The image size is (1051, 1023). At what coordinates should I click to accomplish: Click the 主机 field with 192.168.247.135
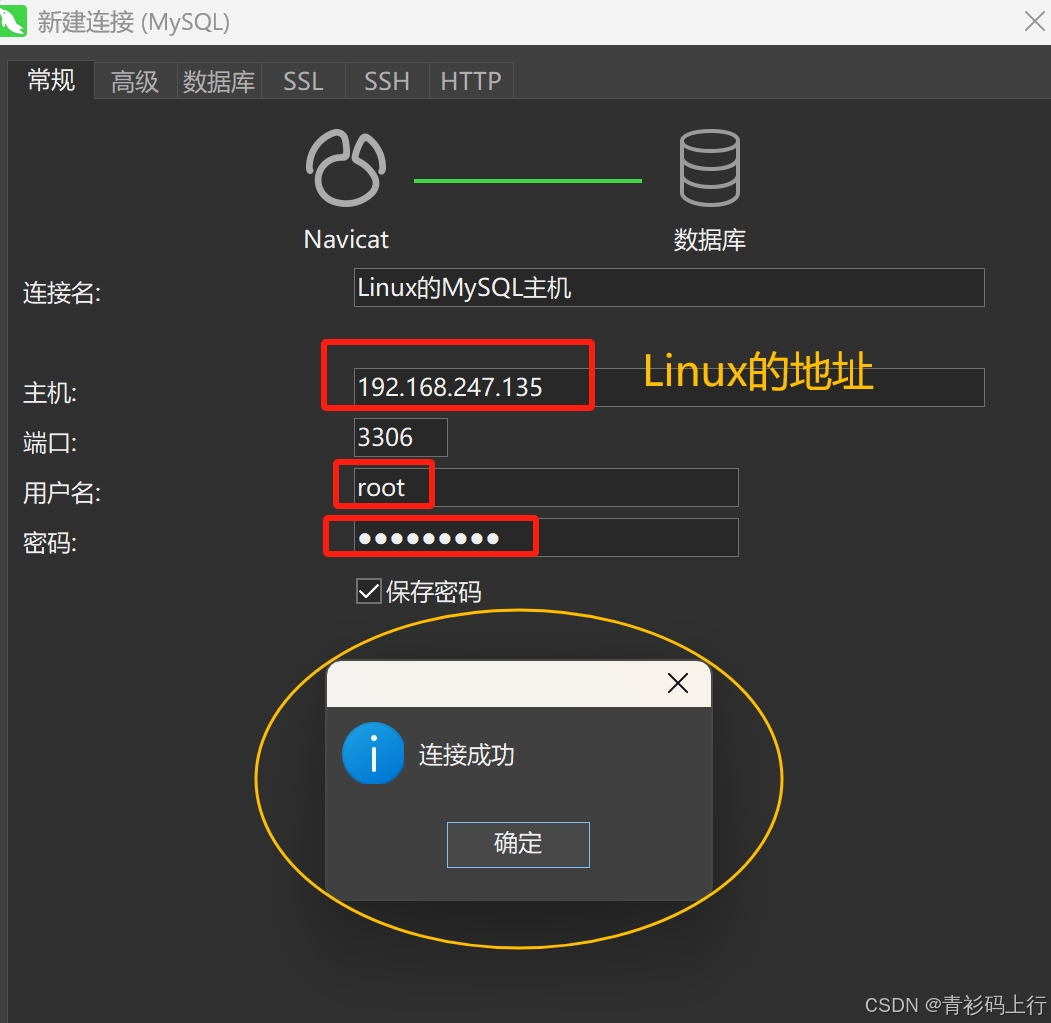[669, 387]
